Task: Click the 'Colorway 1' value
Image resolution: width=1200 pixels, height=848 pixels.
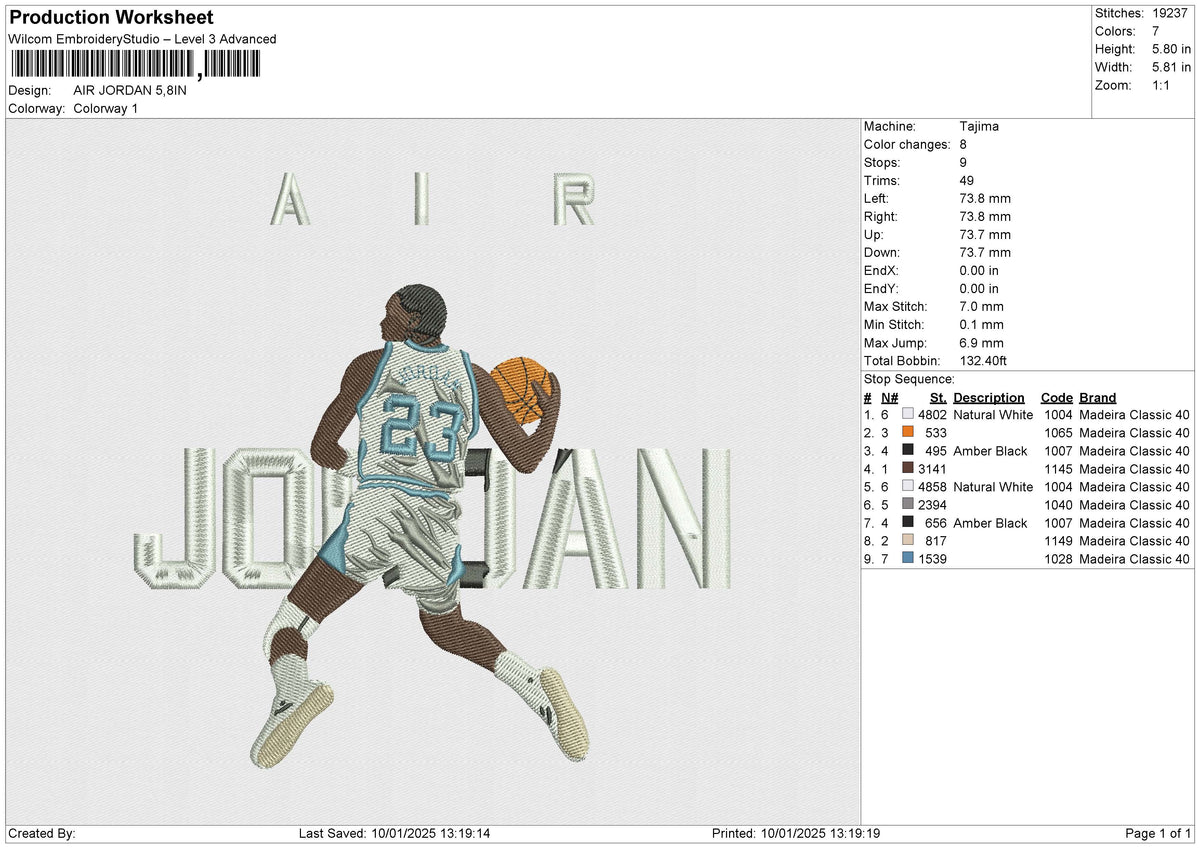Action: click(x=106, y=108)
